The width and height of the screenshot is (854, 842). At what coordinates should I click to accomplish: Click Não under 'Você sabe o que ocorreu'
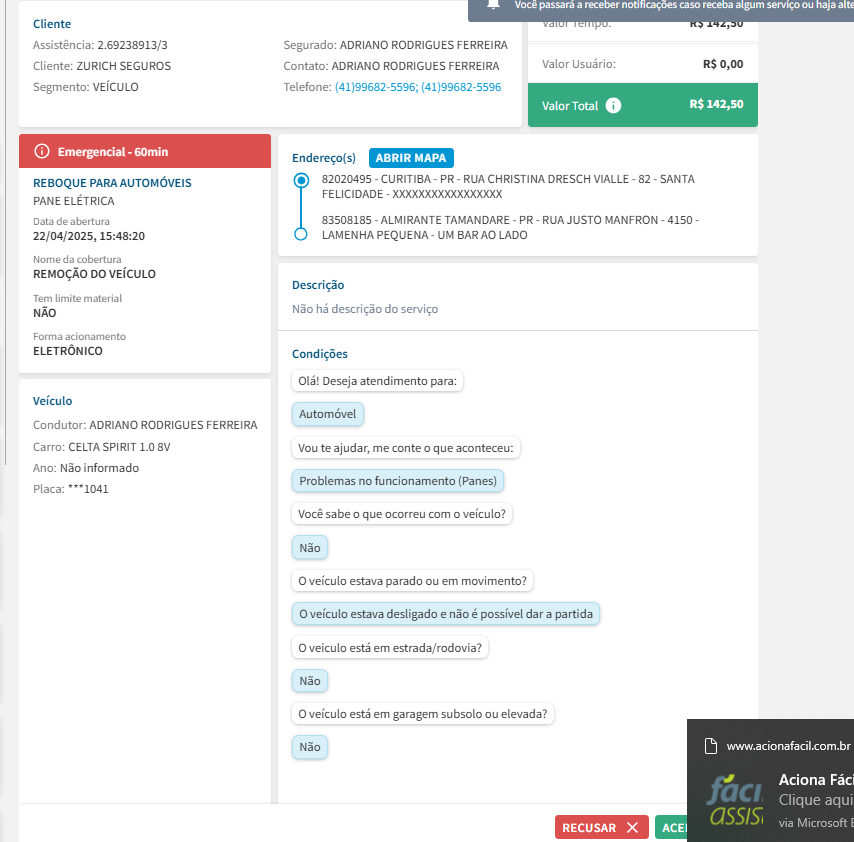click(310, 548)
